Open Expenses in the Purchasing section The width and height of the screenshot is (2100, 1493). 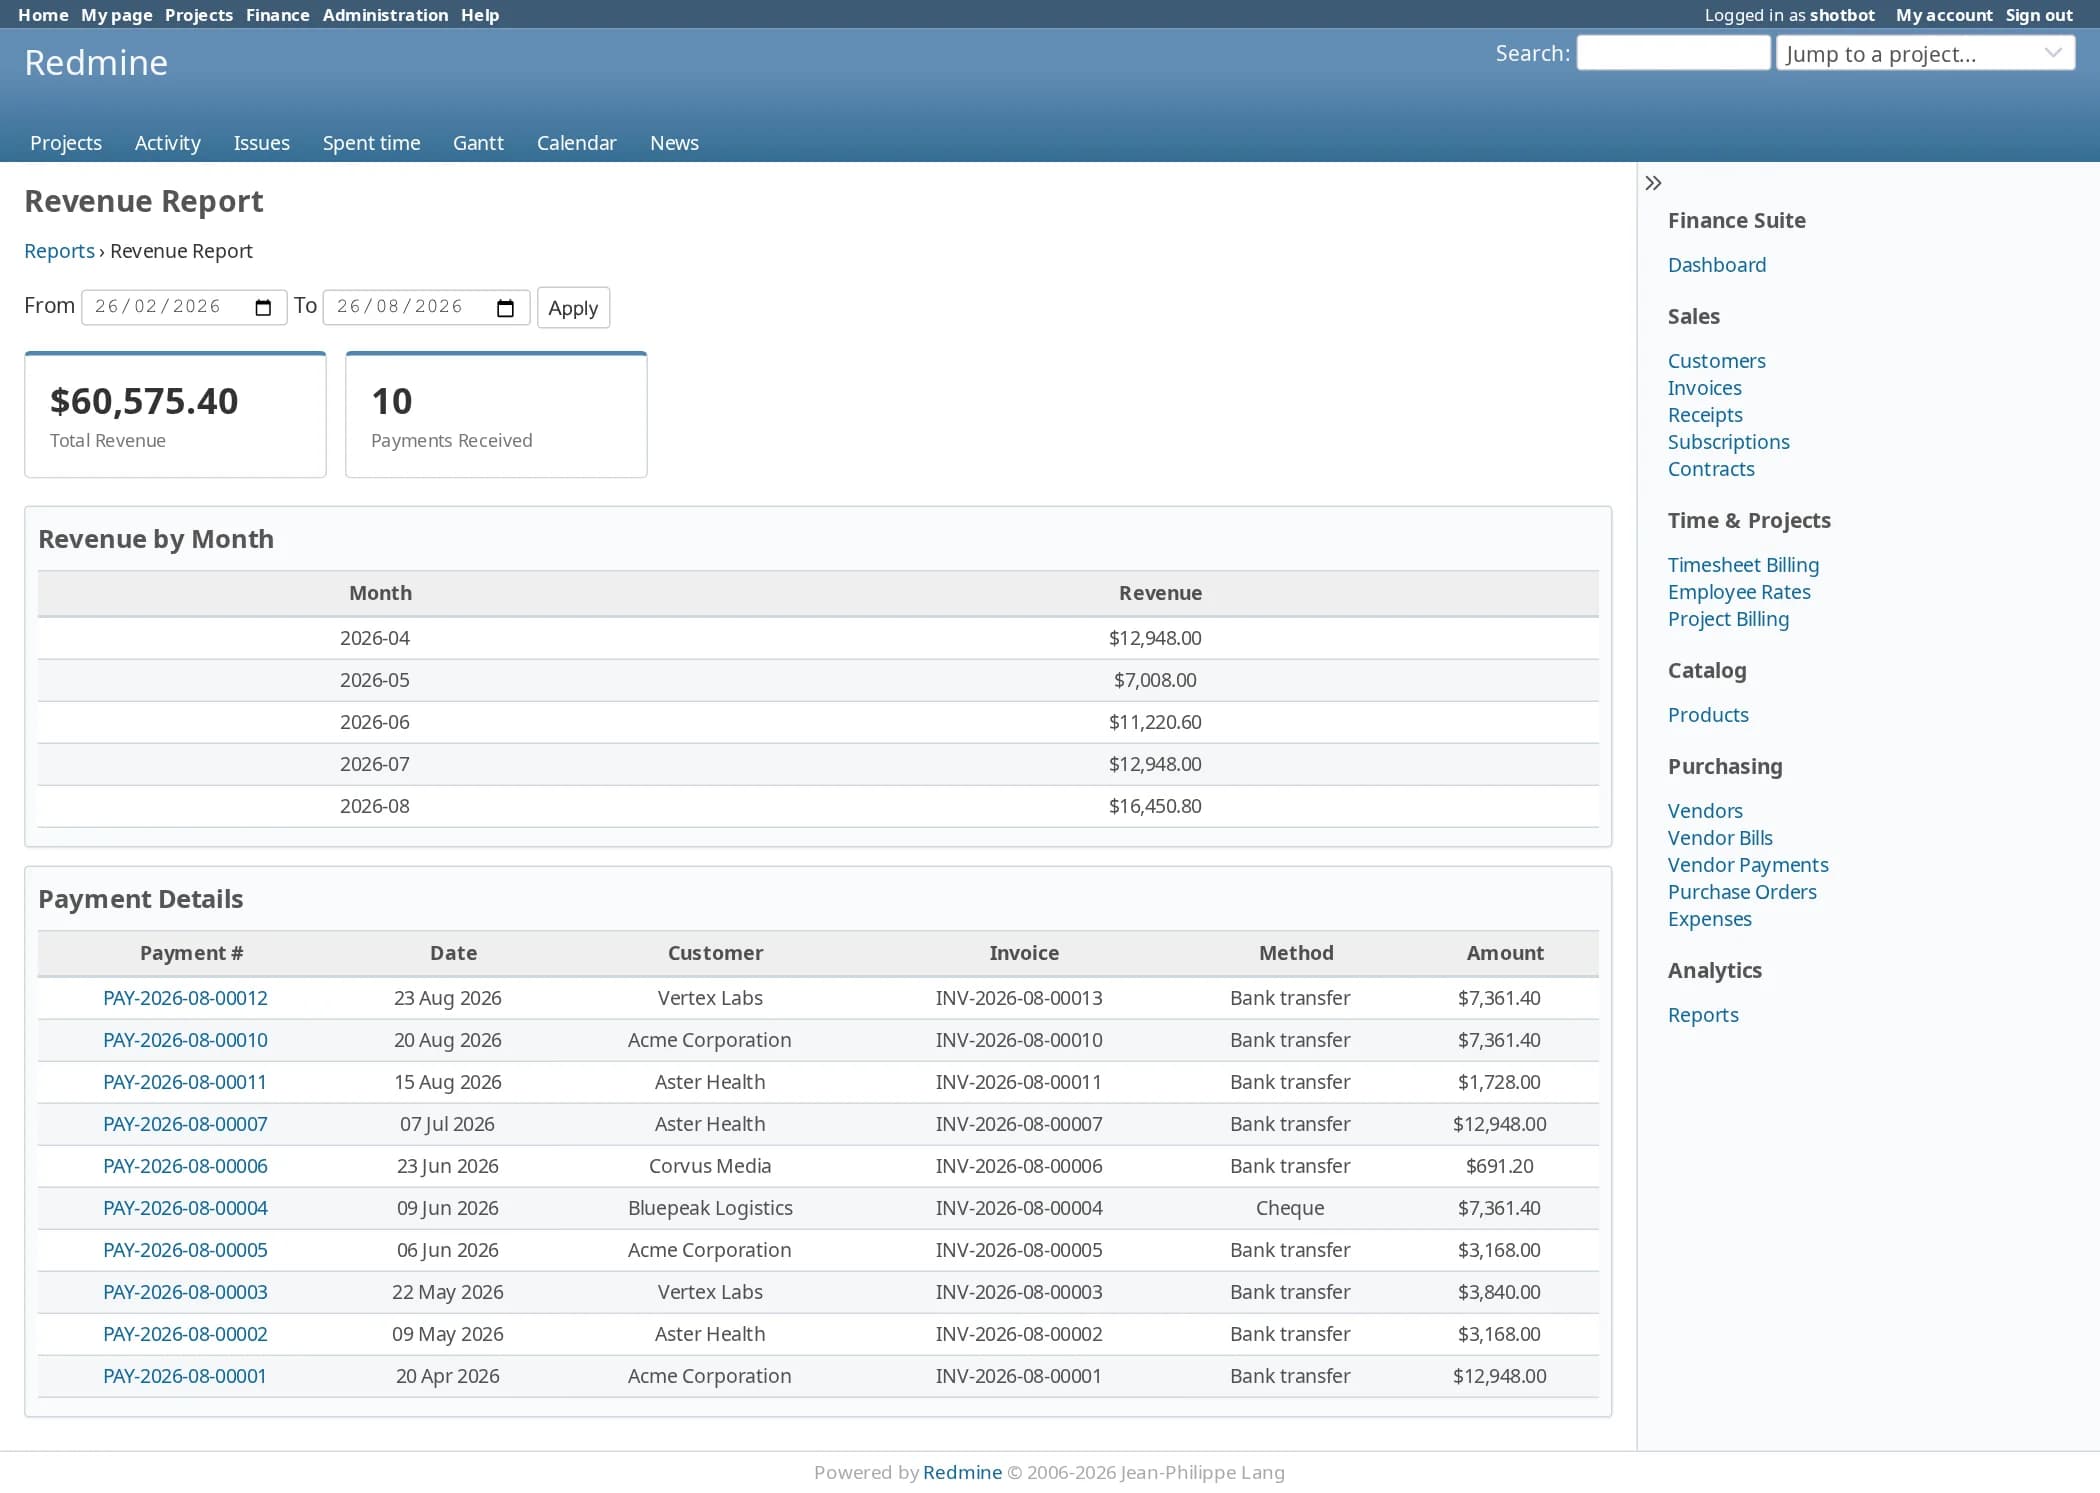coord(1710,919)
